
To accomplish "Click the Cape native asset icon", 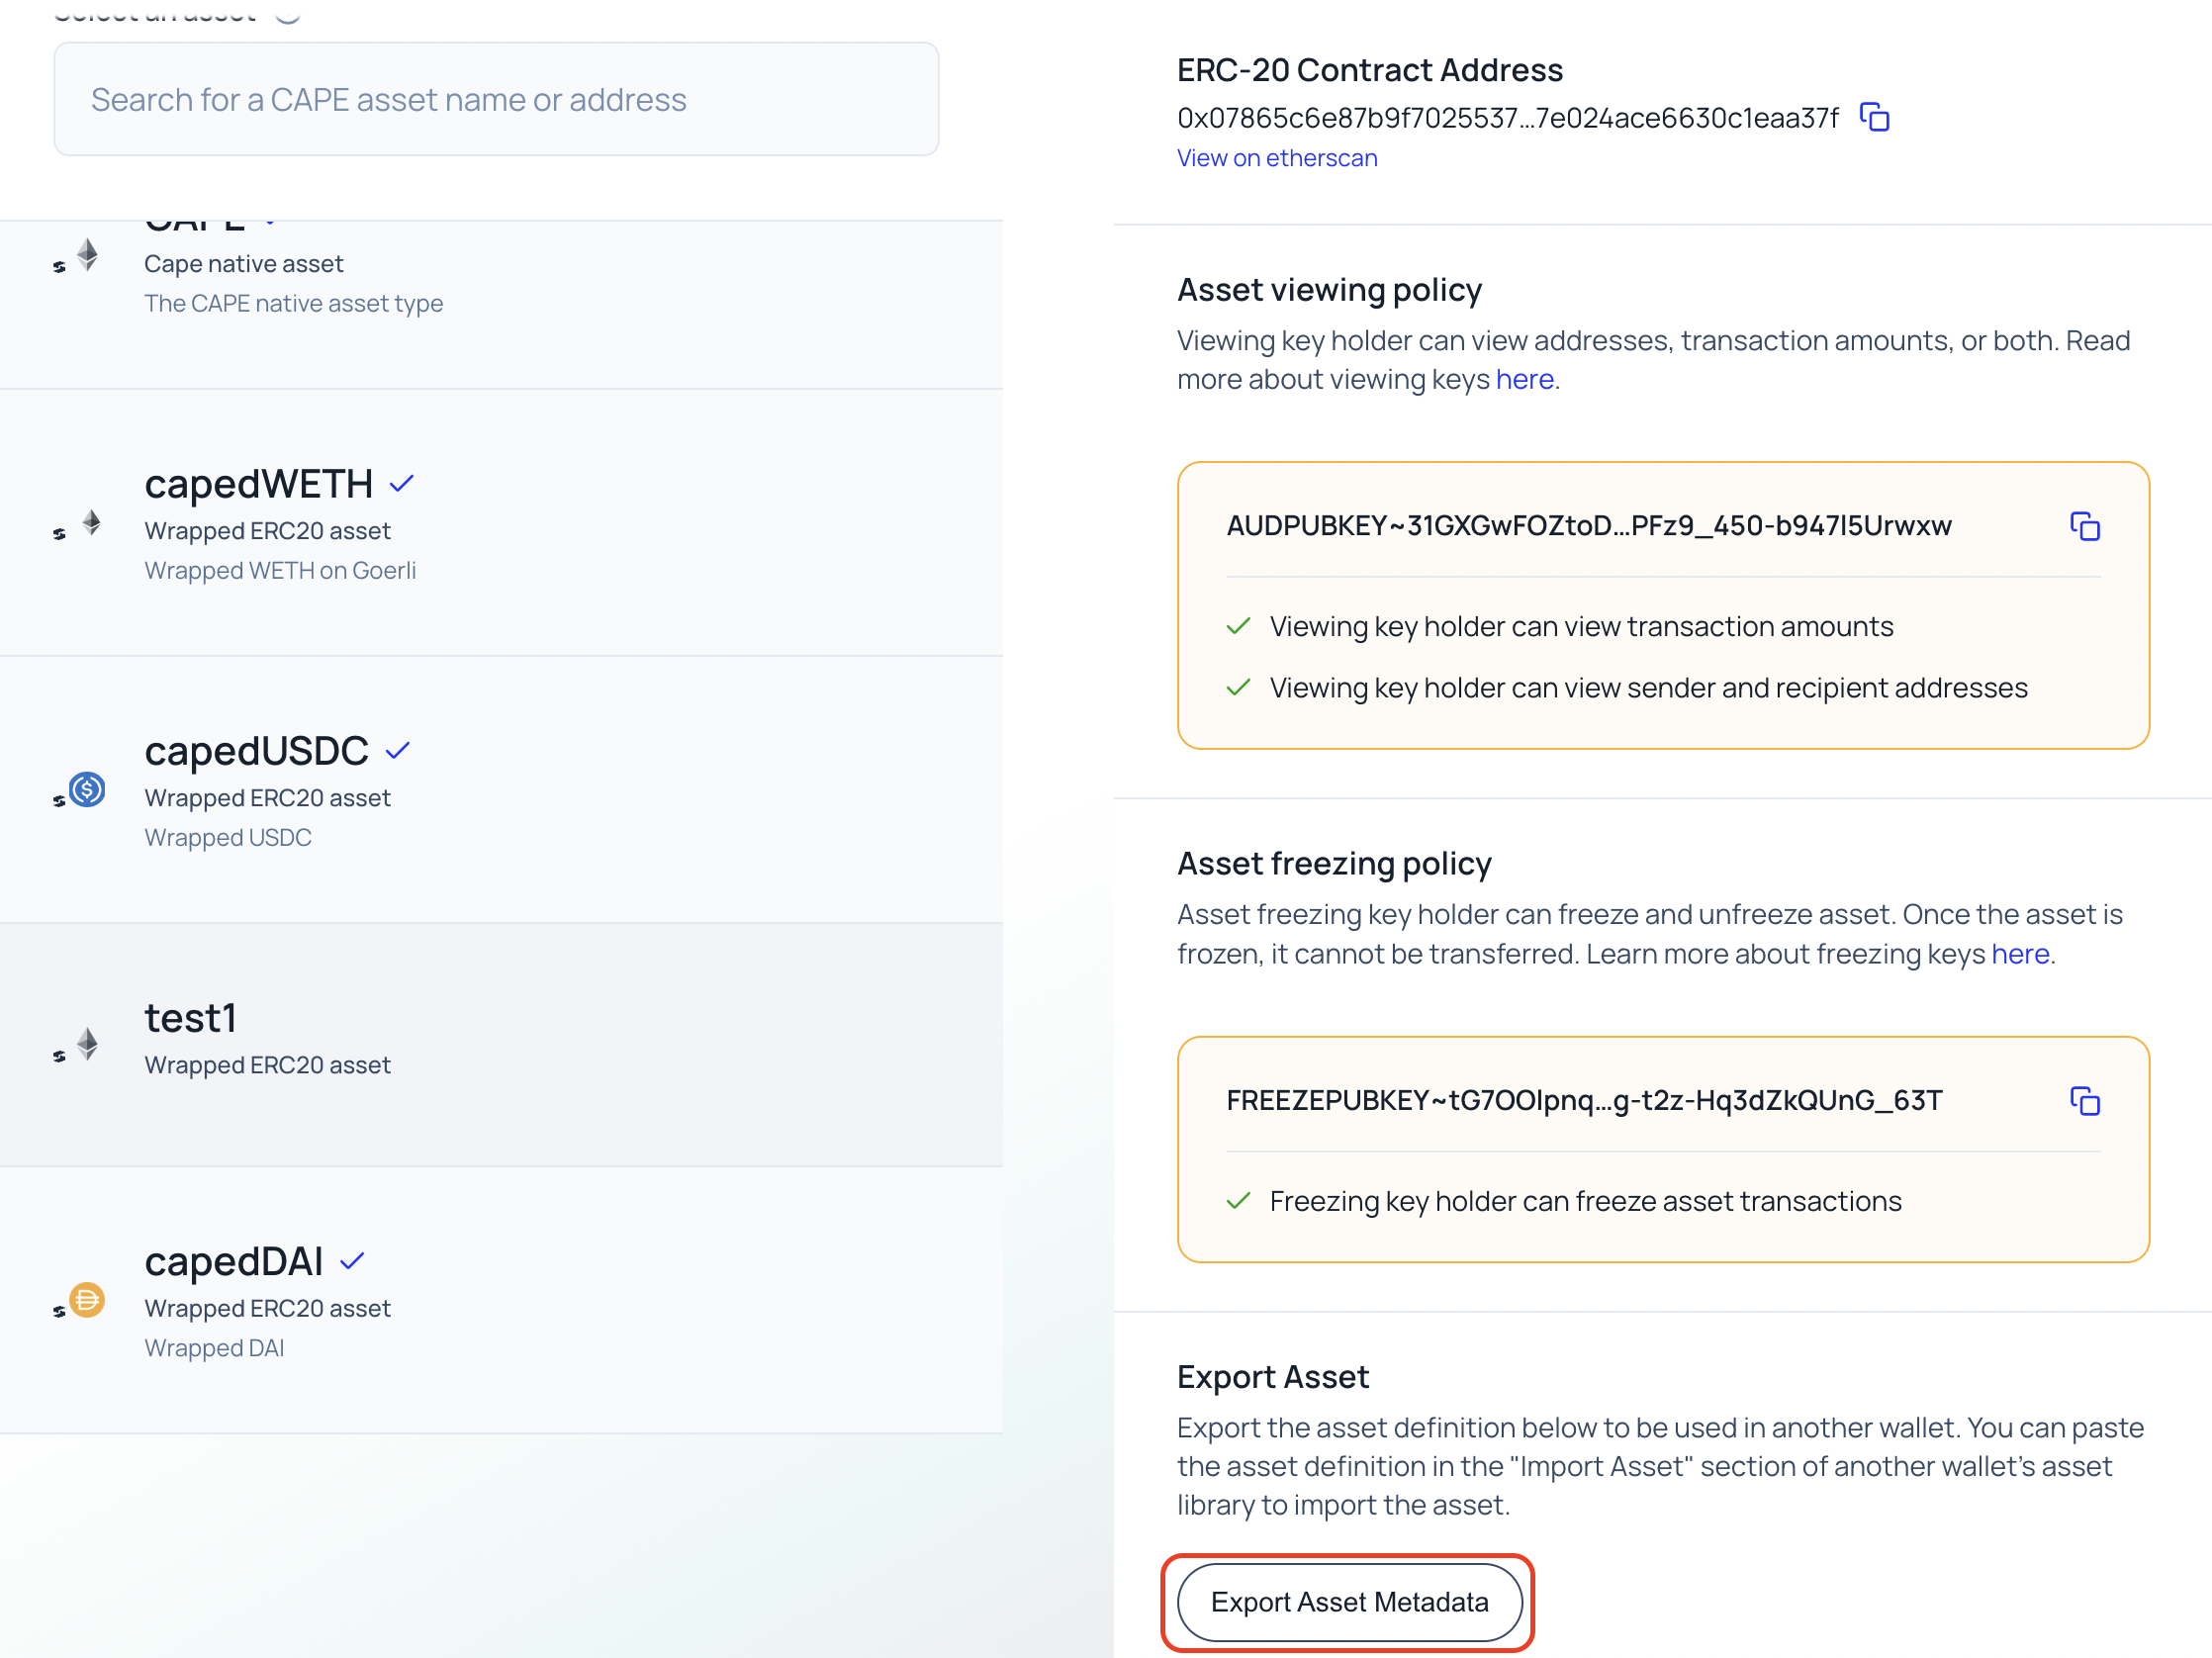I will 88,255.
